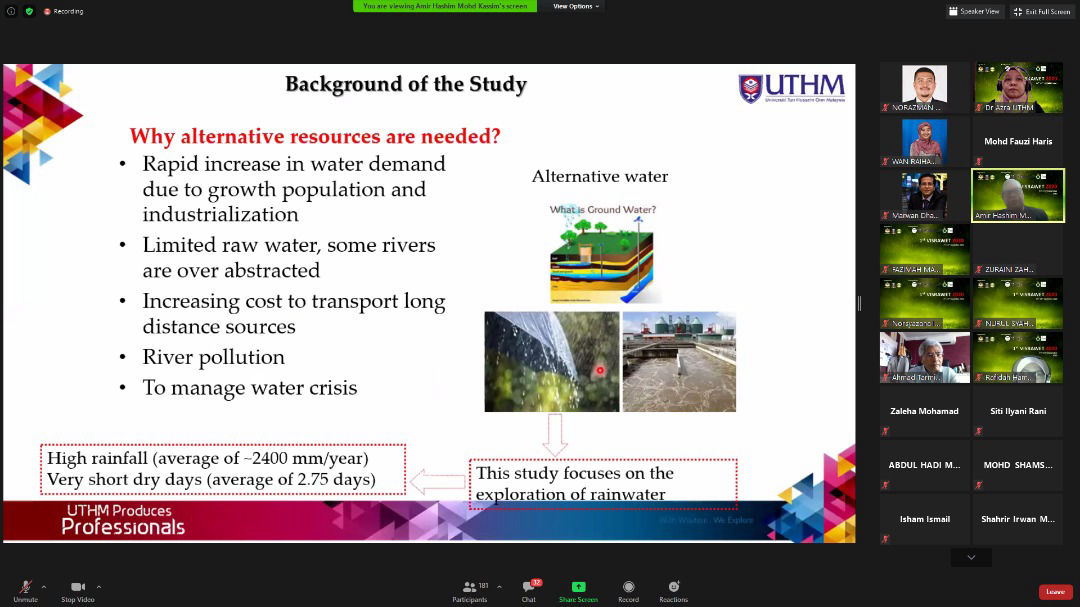Select Amir Hashim's highlighted video thumbnail
This screenshot has height=607, width=1080.
coord(1018,194)
